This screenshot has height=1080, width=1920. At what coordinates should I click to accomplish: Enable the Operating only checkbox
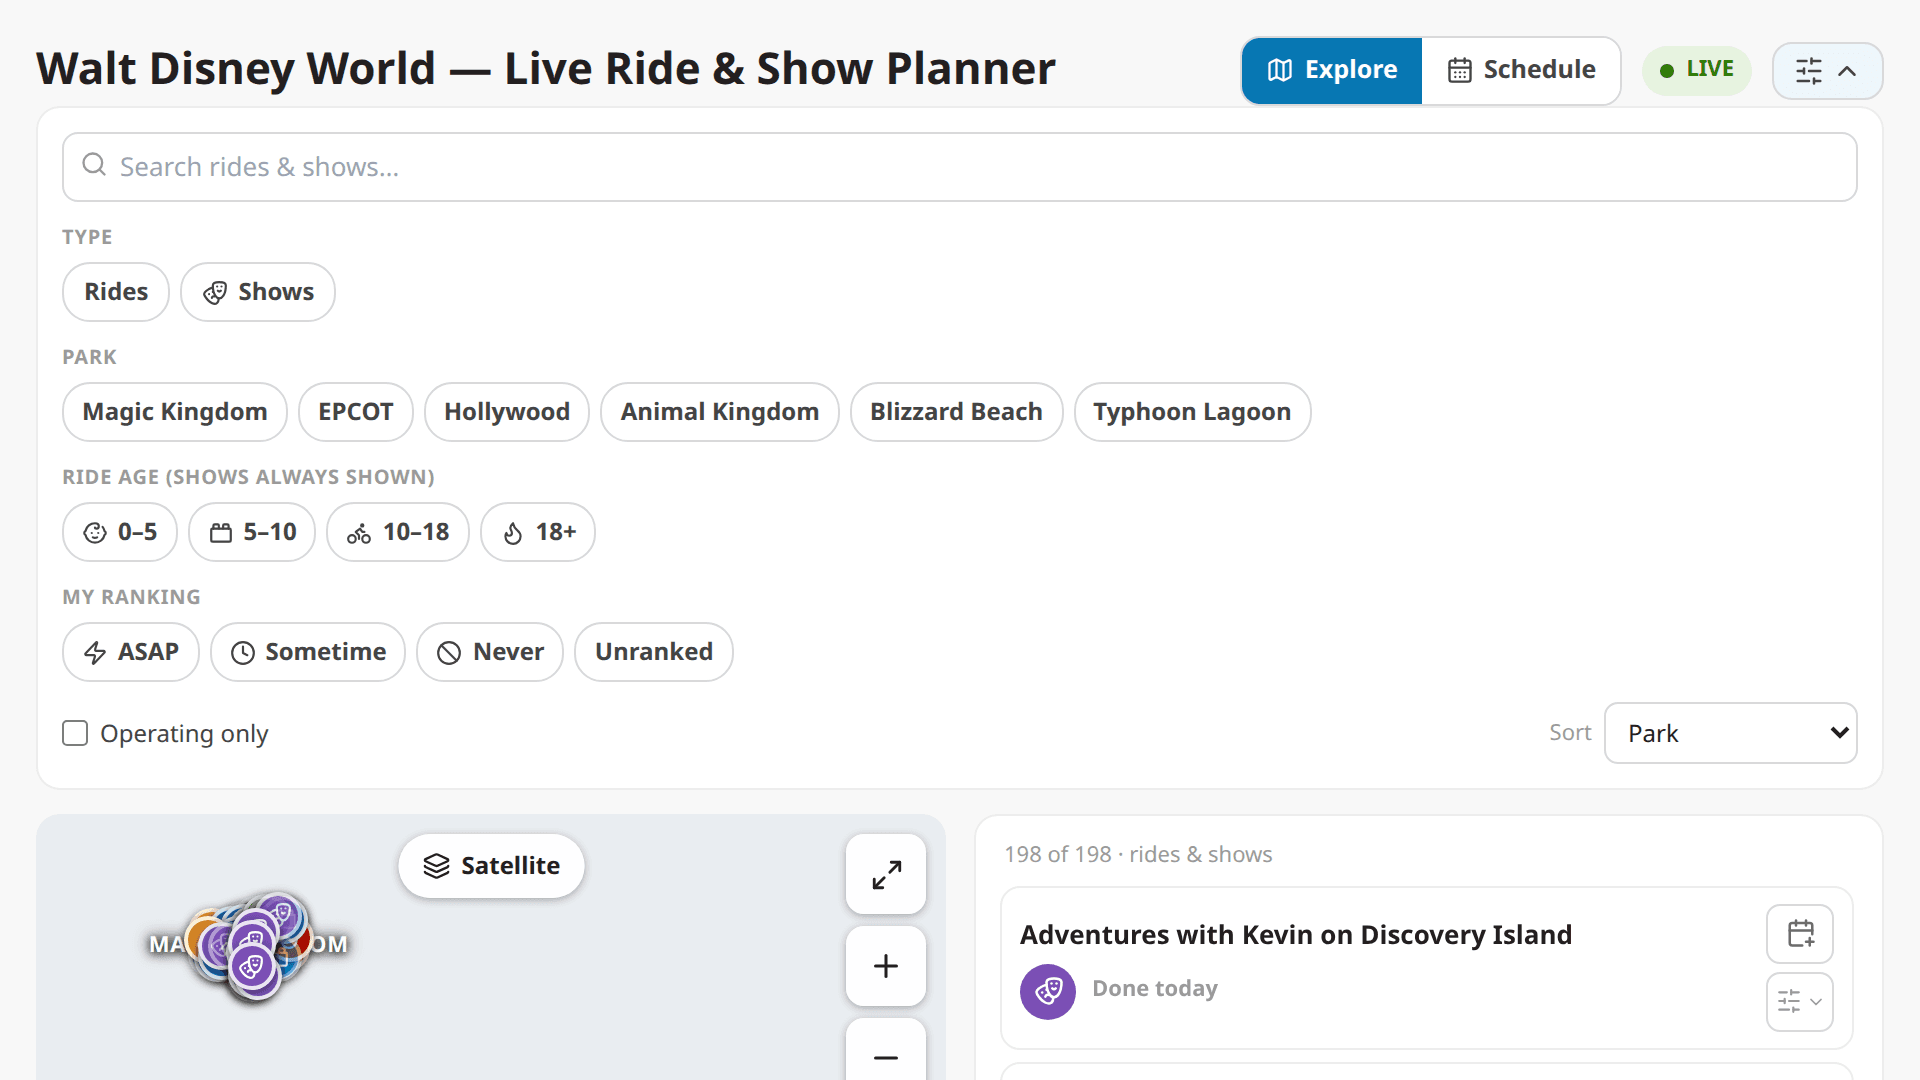tap(75, 733)
